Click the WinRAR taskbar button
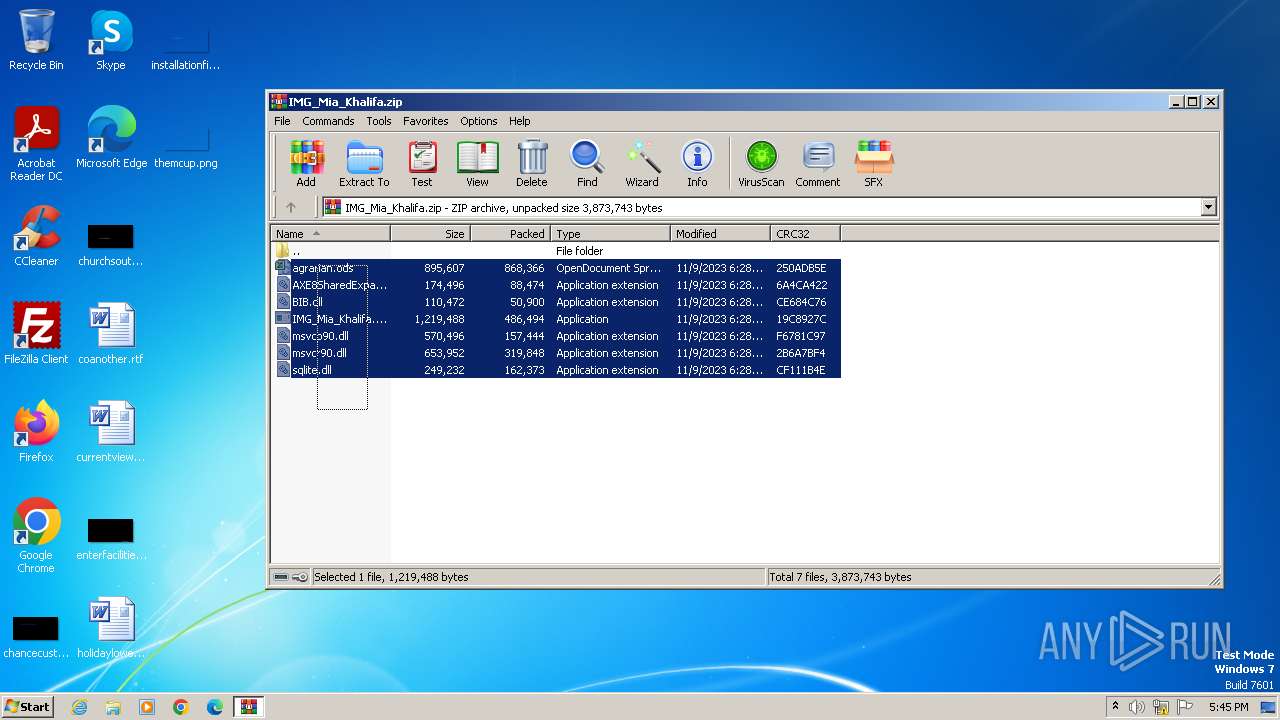This screenshot has width=1280, height=720. pos(248,707)
